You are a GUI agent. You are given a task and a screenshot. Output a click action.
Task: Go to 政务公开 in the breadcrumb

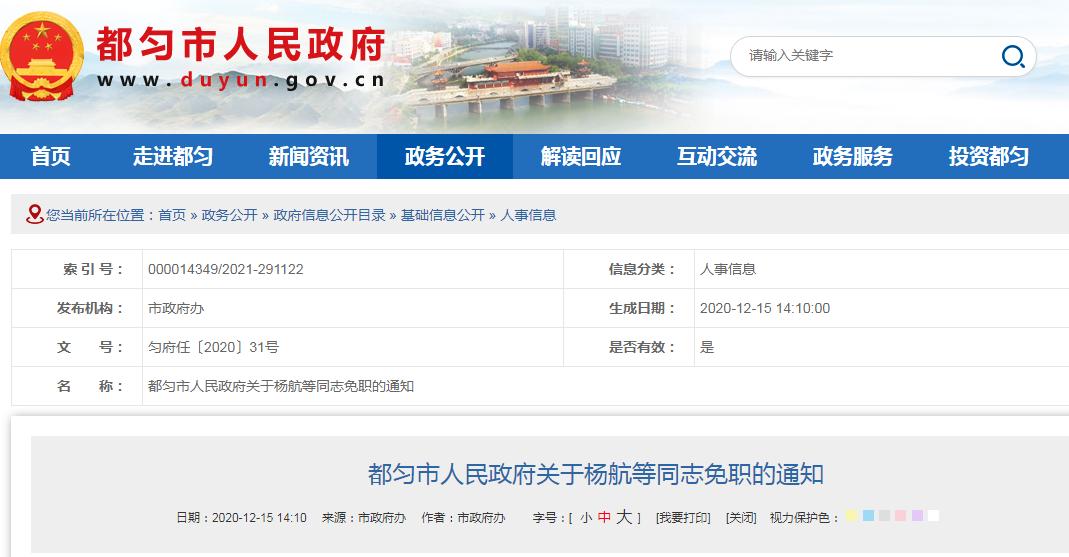click(x=229, y=215)
